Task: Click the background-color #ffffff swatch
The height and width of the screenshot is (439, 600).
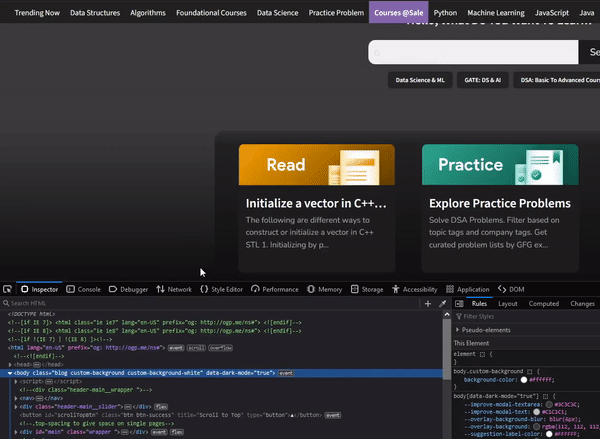Action: (524, 380)
